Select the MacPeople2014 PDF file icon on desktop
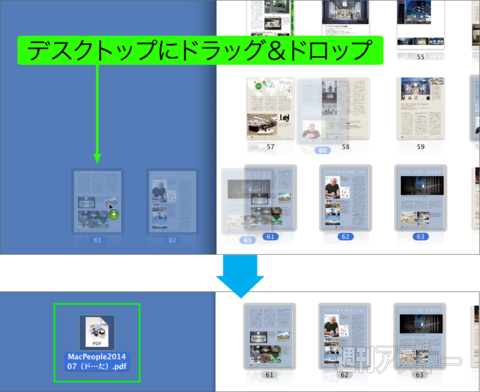The height and width of the screenshot is (392, 480). tap(97, 332)
